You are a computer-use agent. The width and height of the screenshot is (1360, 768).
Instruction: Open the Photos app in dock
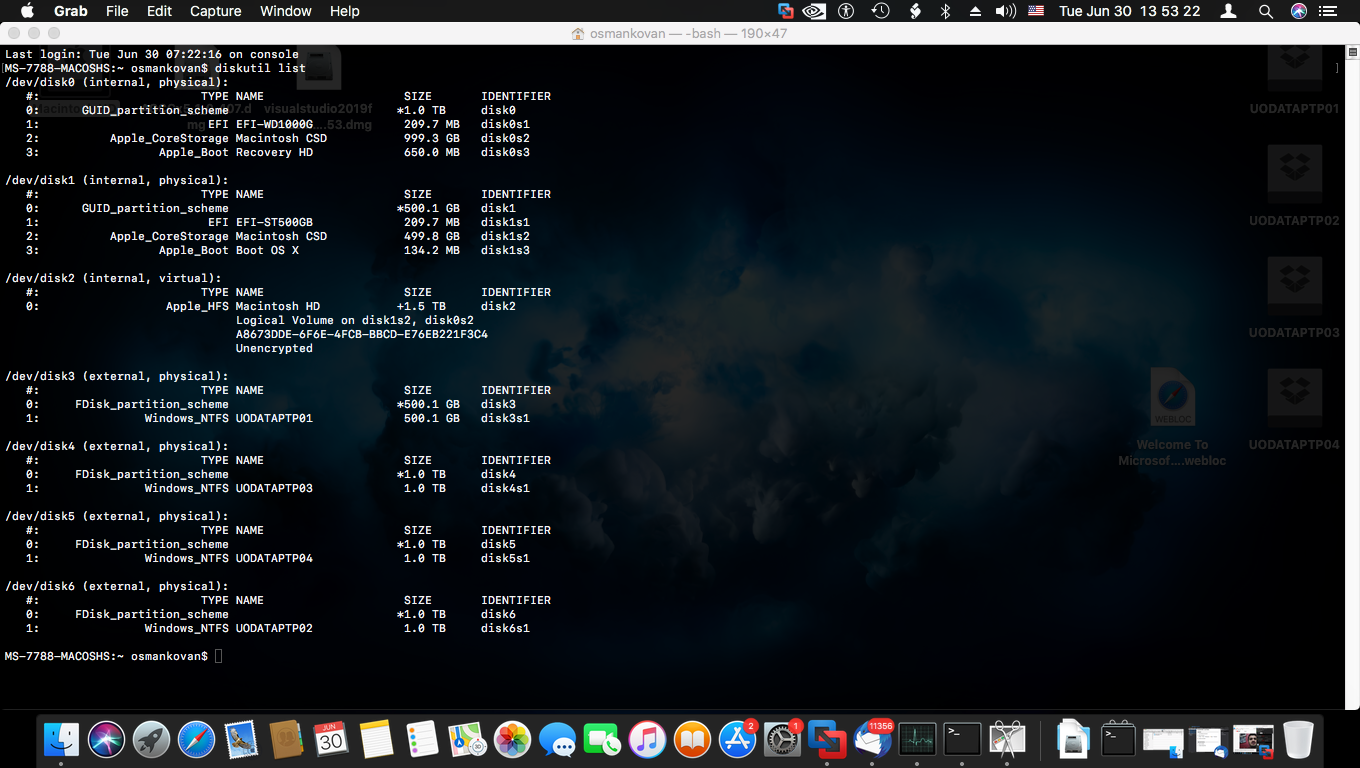click(513, 740)
